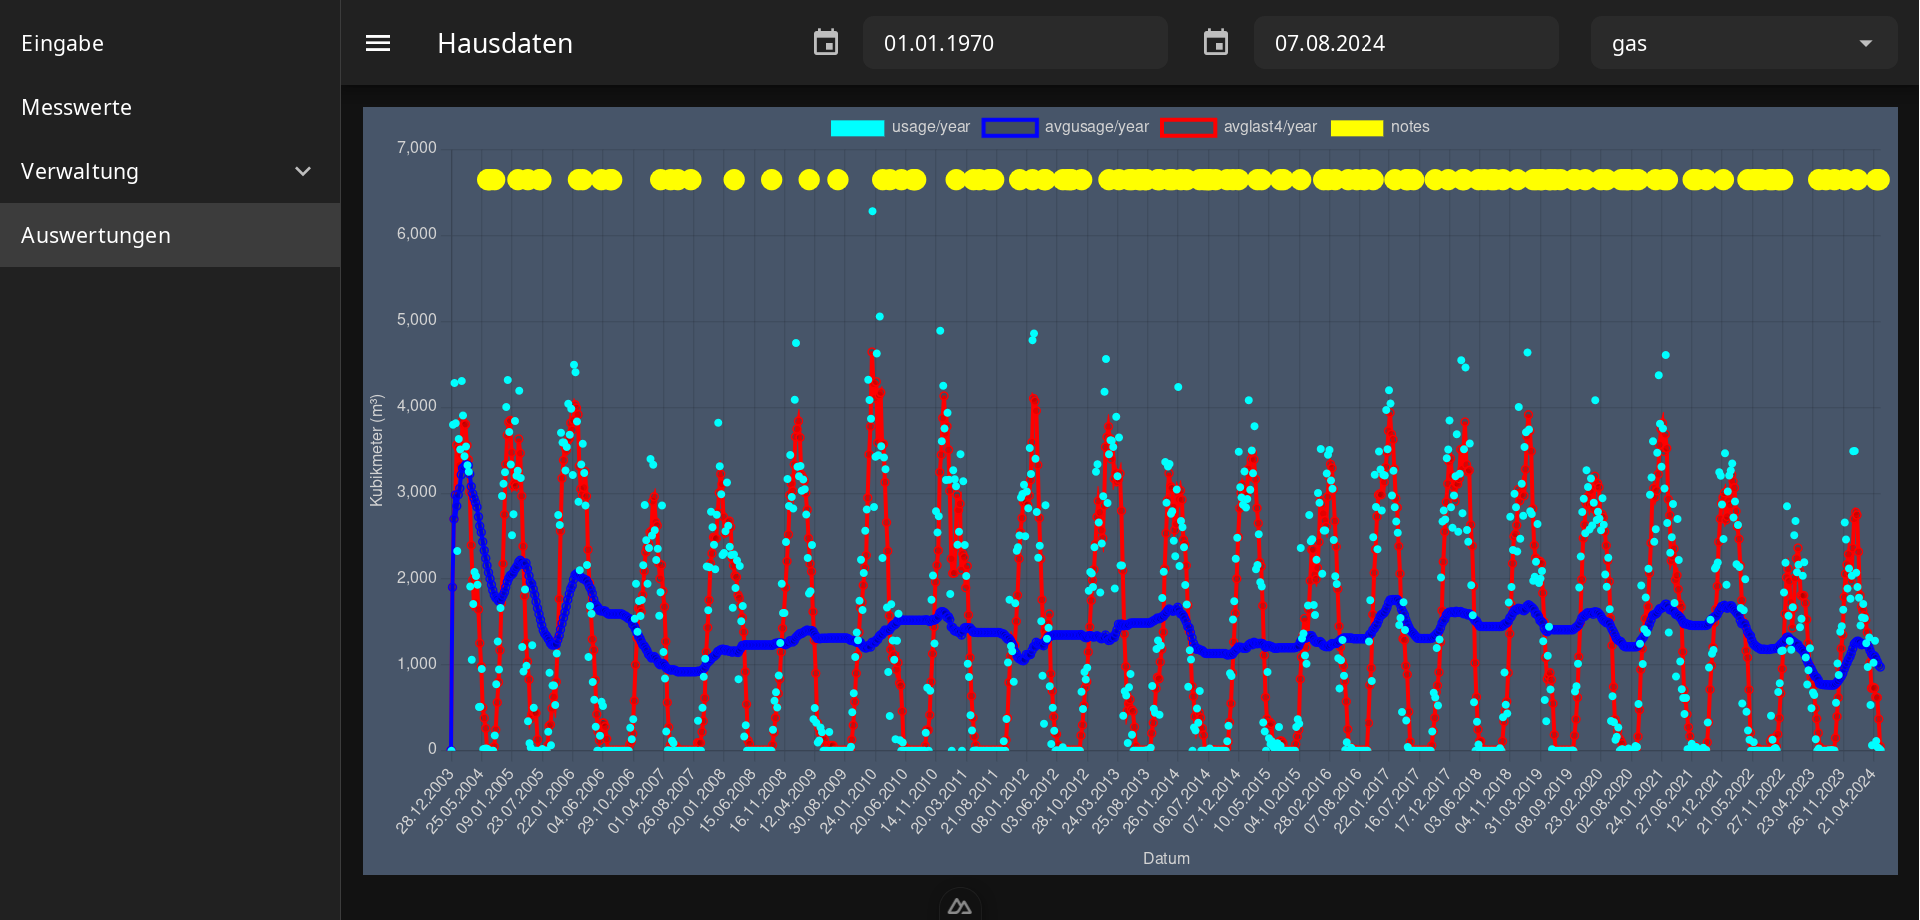
Task: Open the Messwerte sidebar item
Action: 170,107
